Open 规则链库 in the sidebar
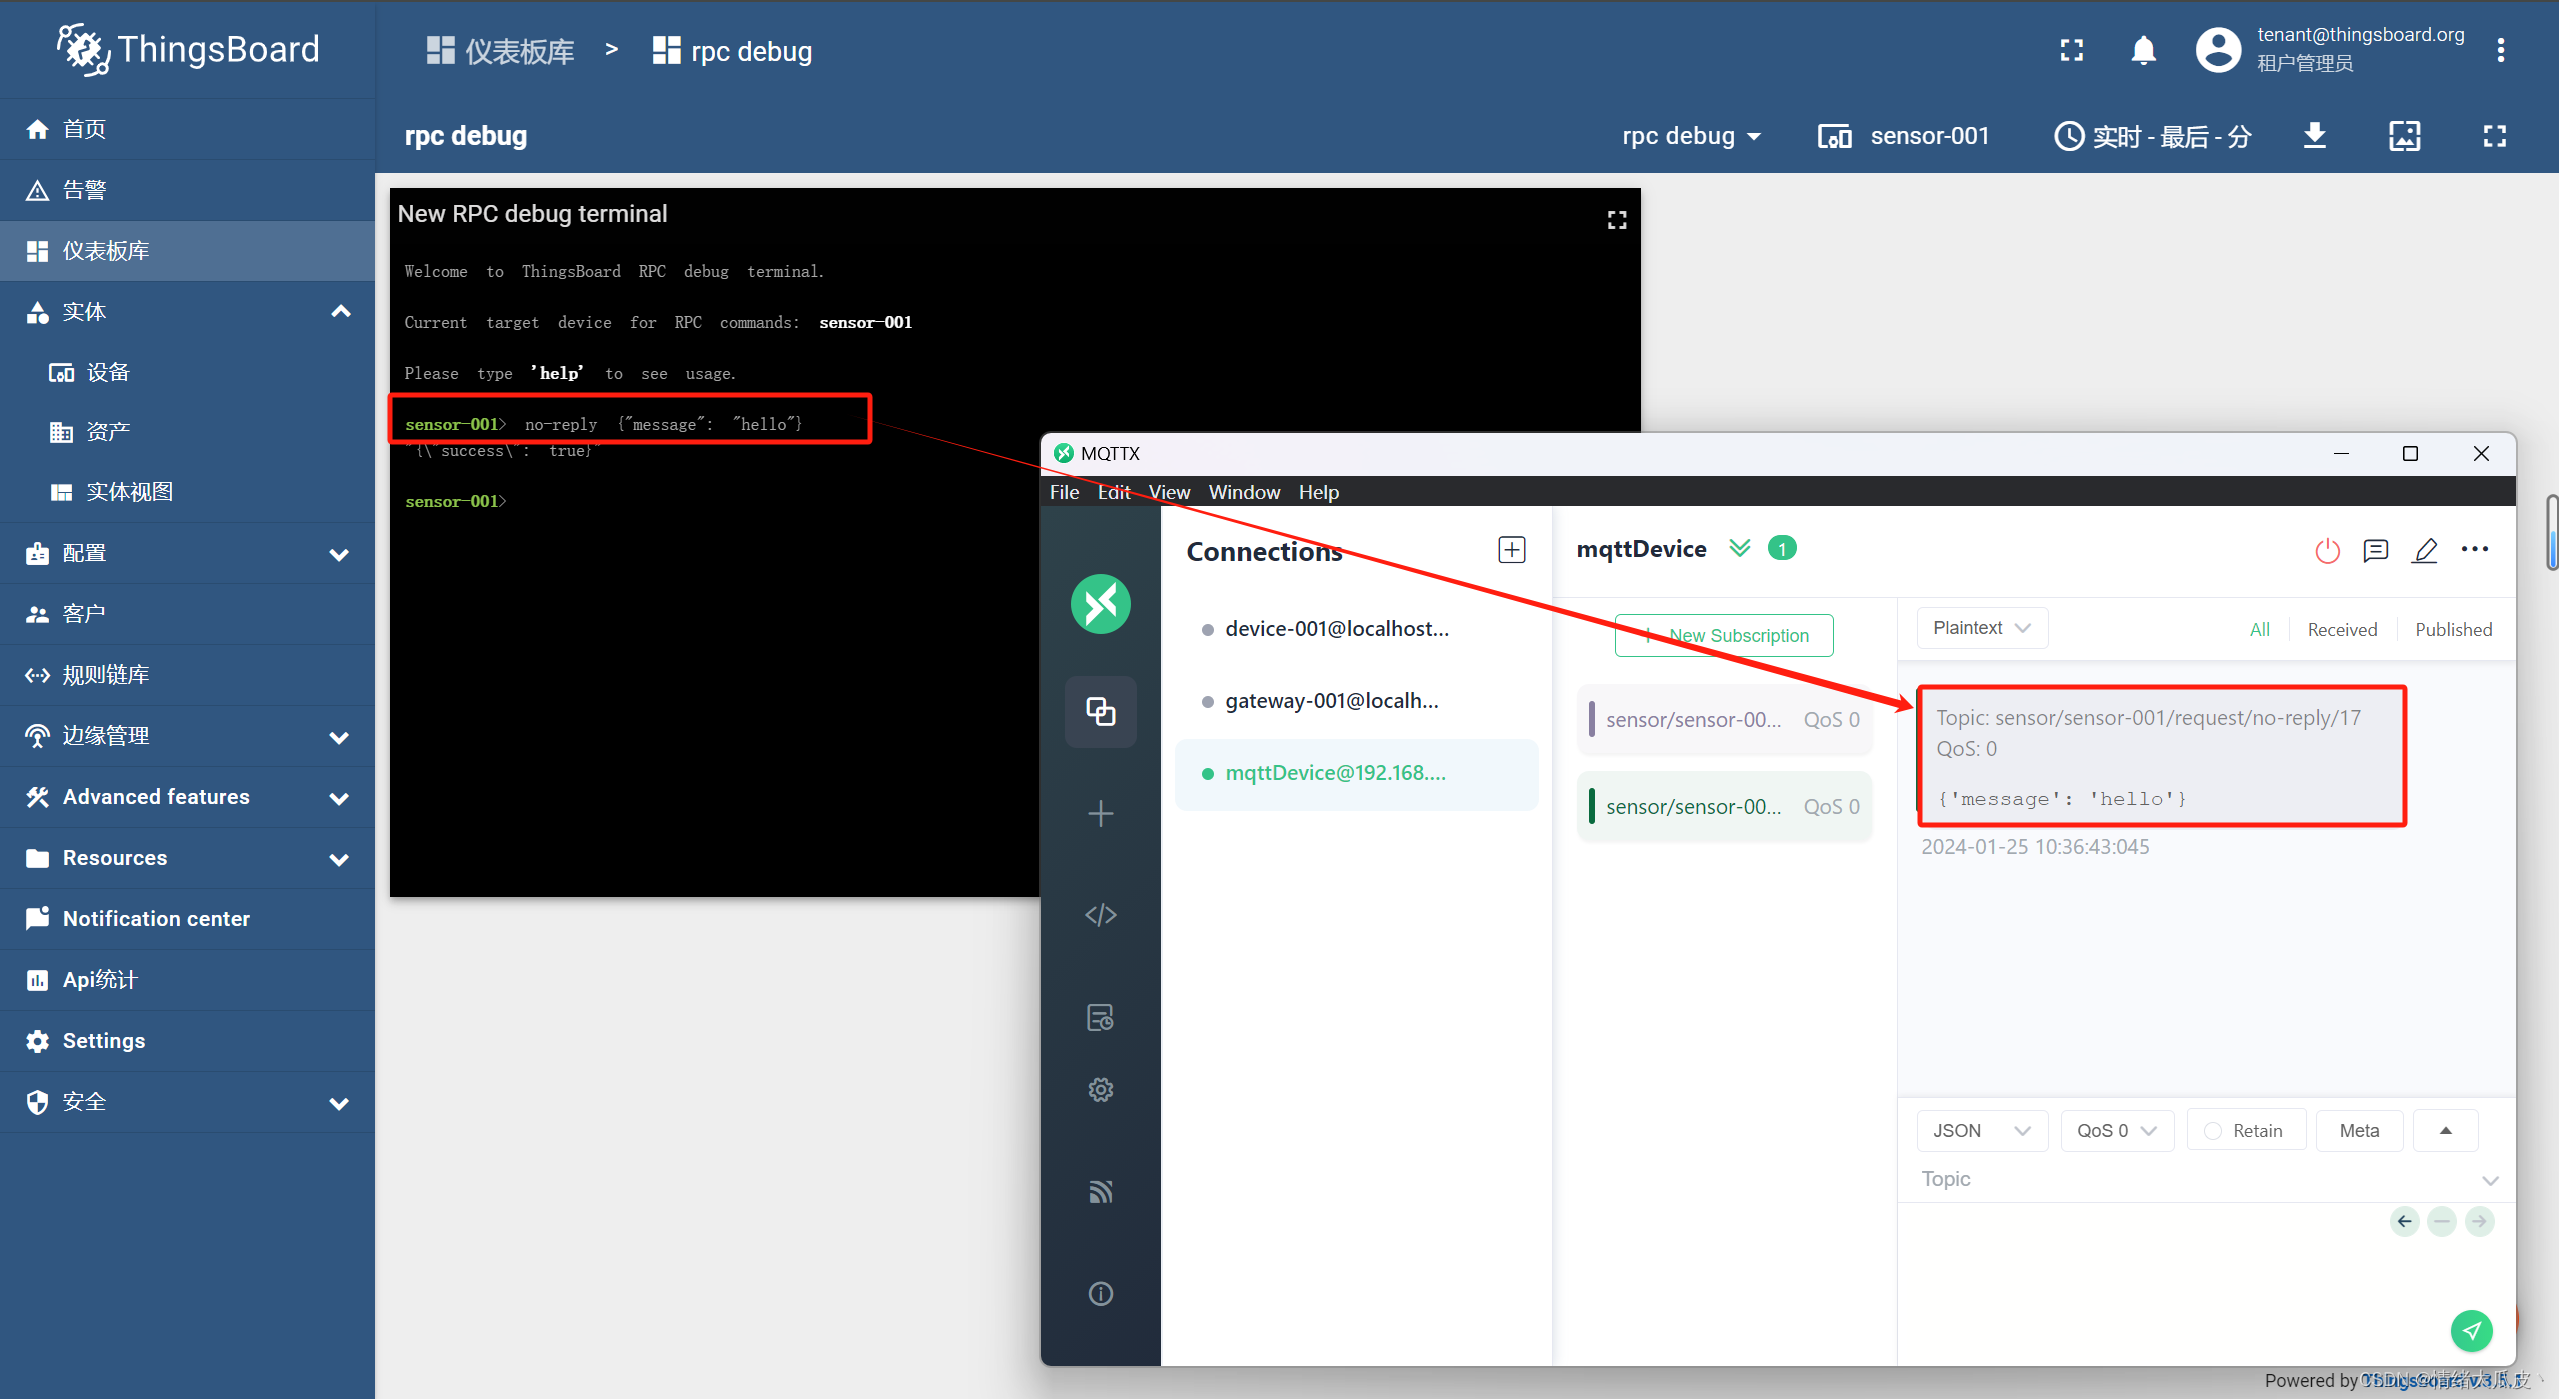Screen dimensions: 2559x1399 (x=187, y=675)
